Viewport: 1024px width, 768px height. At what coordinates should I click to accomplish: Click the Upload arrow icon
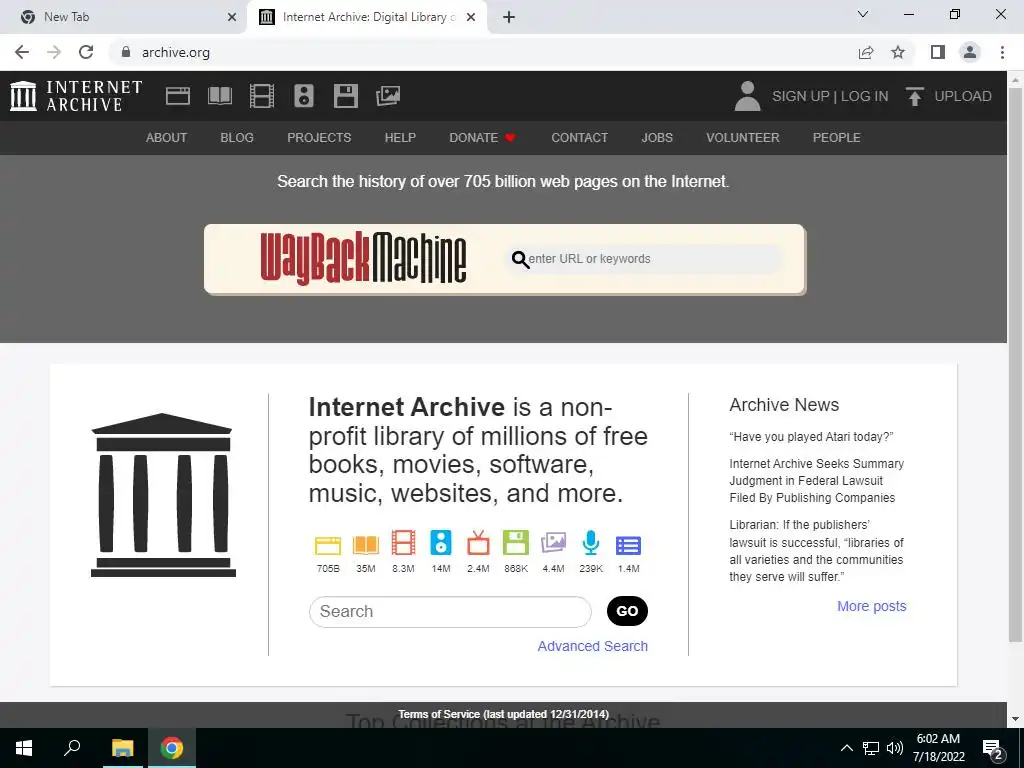(914, 96)
